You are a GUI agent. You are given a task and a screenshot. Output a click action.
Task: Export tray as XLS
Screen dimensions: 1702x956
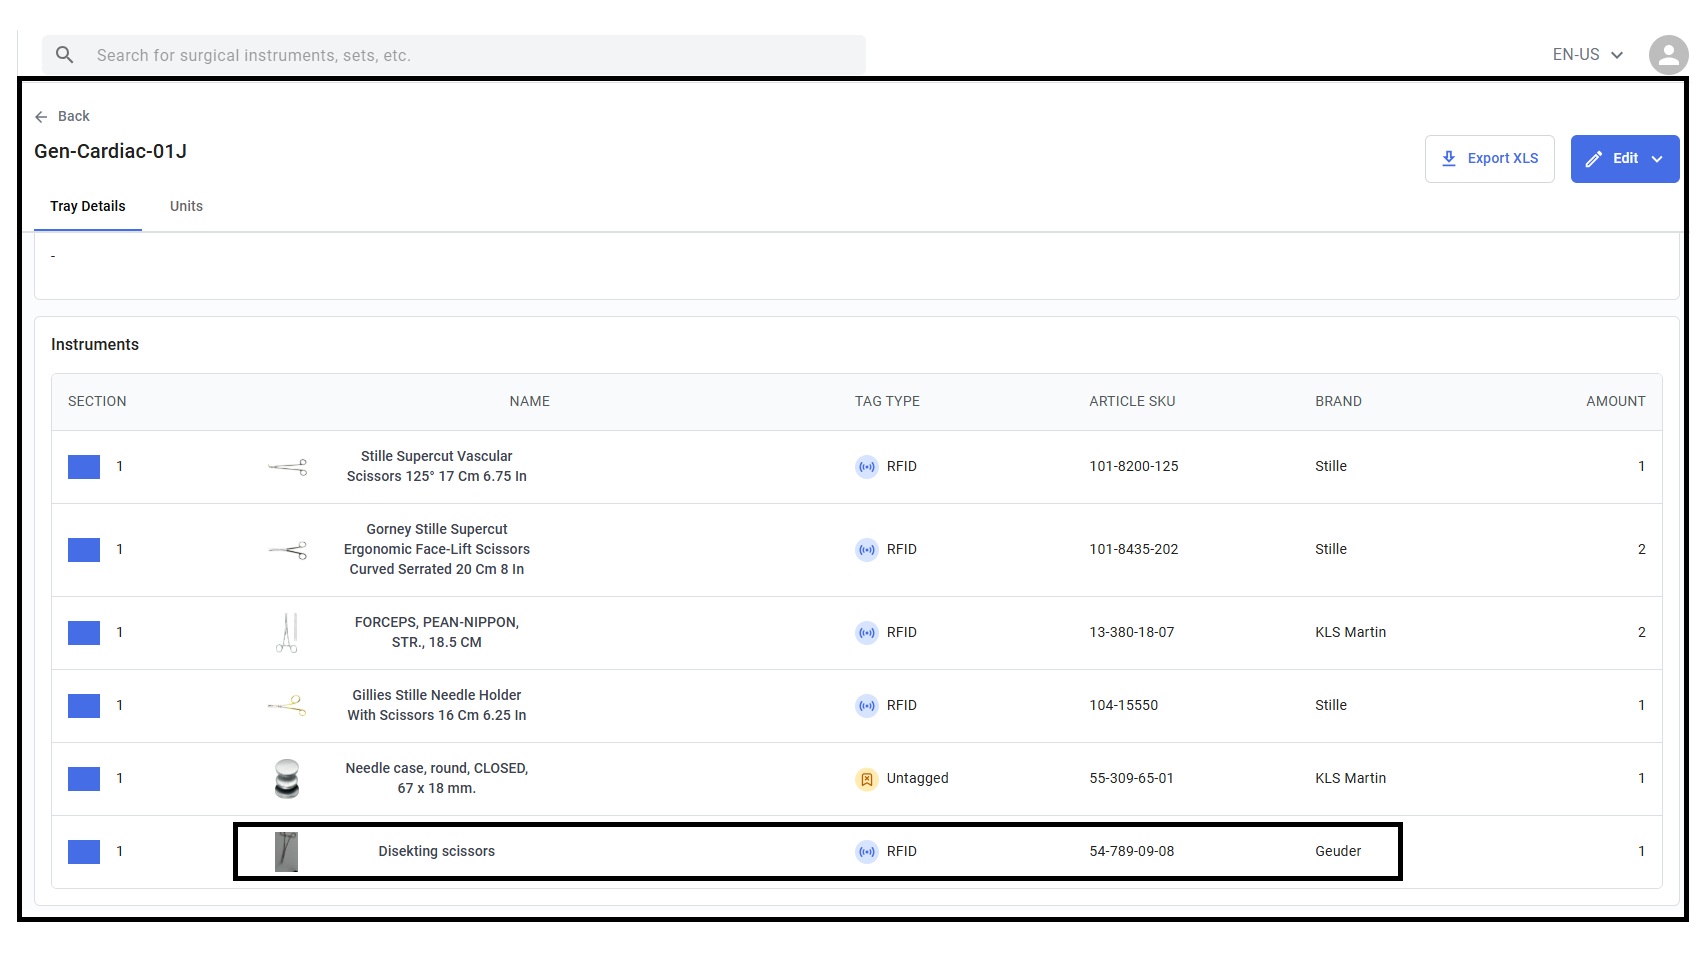click(x=1489, y=159)
